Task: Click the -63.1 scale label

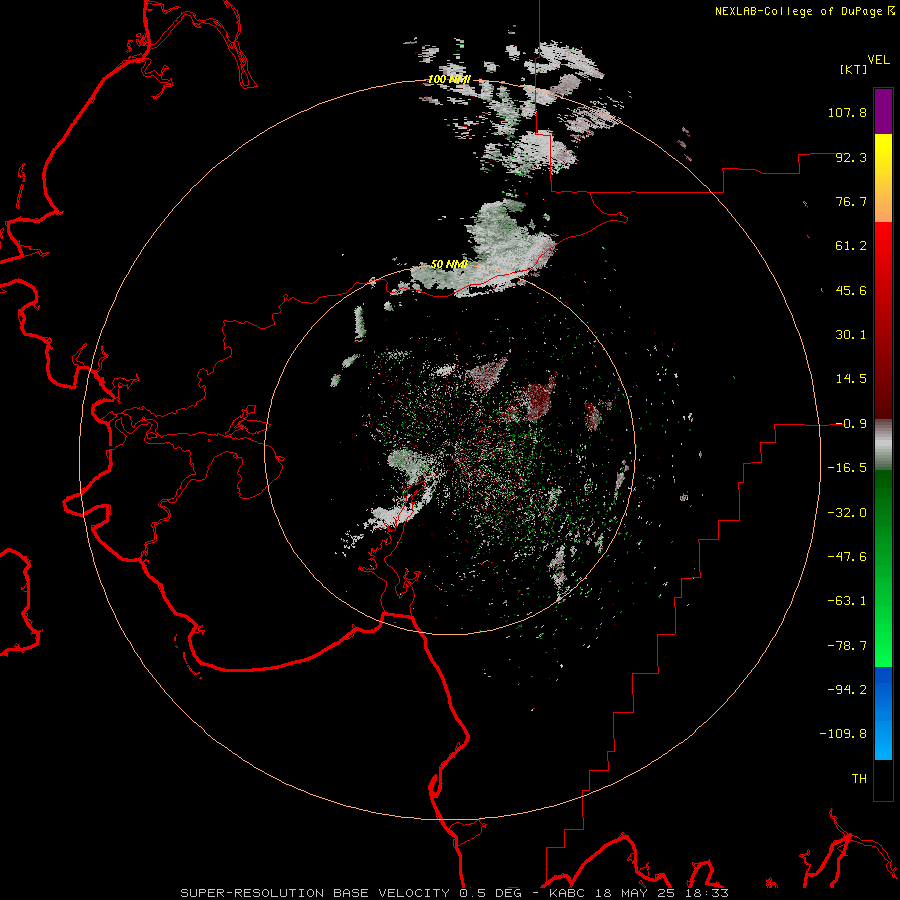Action: point(847,601)
